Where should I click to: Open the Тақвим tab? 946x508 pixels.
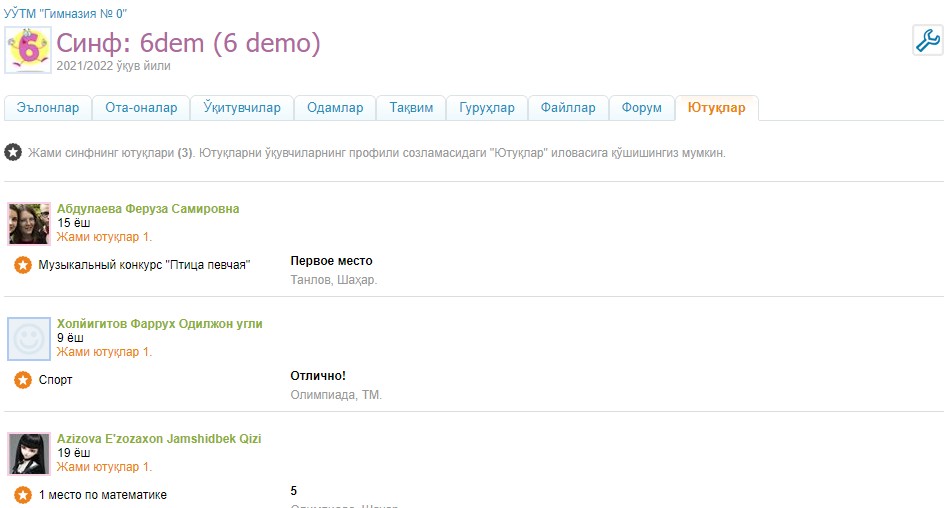[x=411, y=108]
